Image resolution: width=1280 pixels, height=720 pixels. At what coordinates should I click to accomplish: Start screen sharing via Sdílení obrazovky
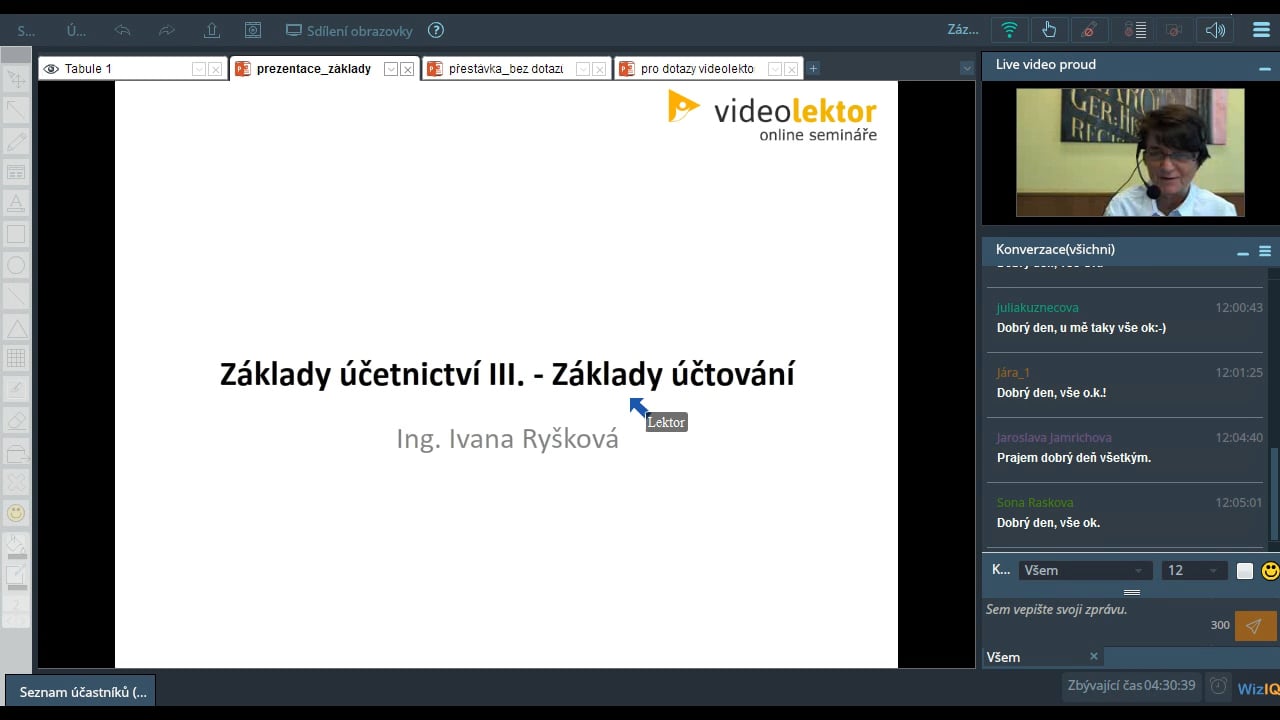point(349,30)
